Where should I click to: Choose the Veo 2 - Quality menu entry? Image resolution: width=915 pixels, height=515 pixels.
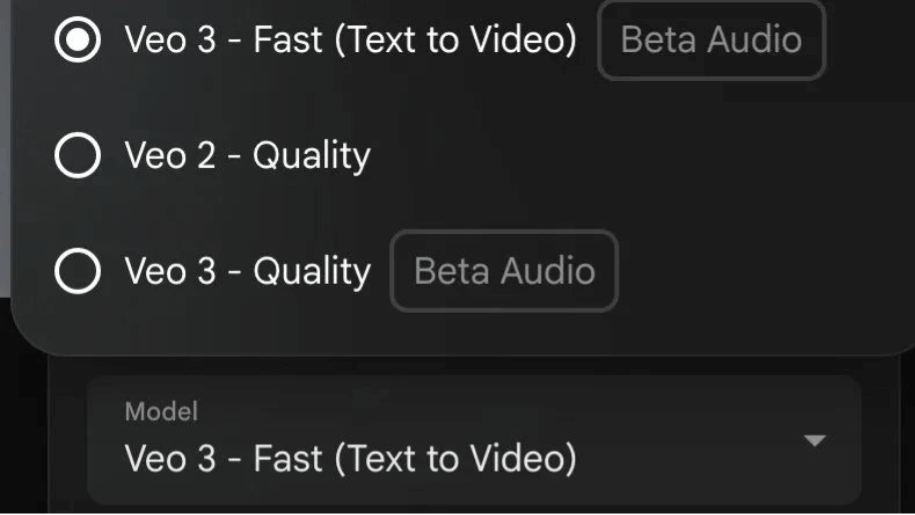click(247, 156)
